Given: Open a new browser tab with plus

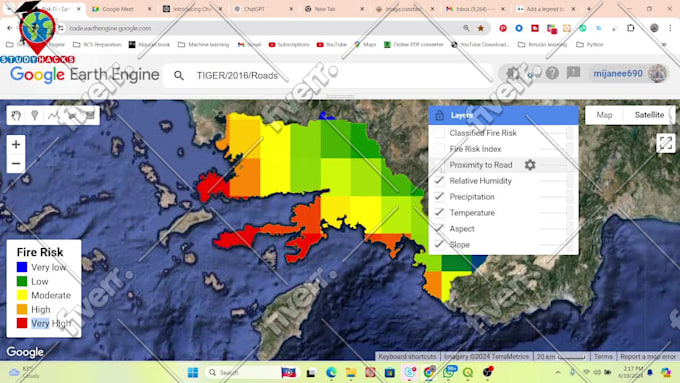Looking at the screenshot, I should (x=589, y=9).
